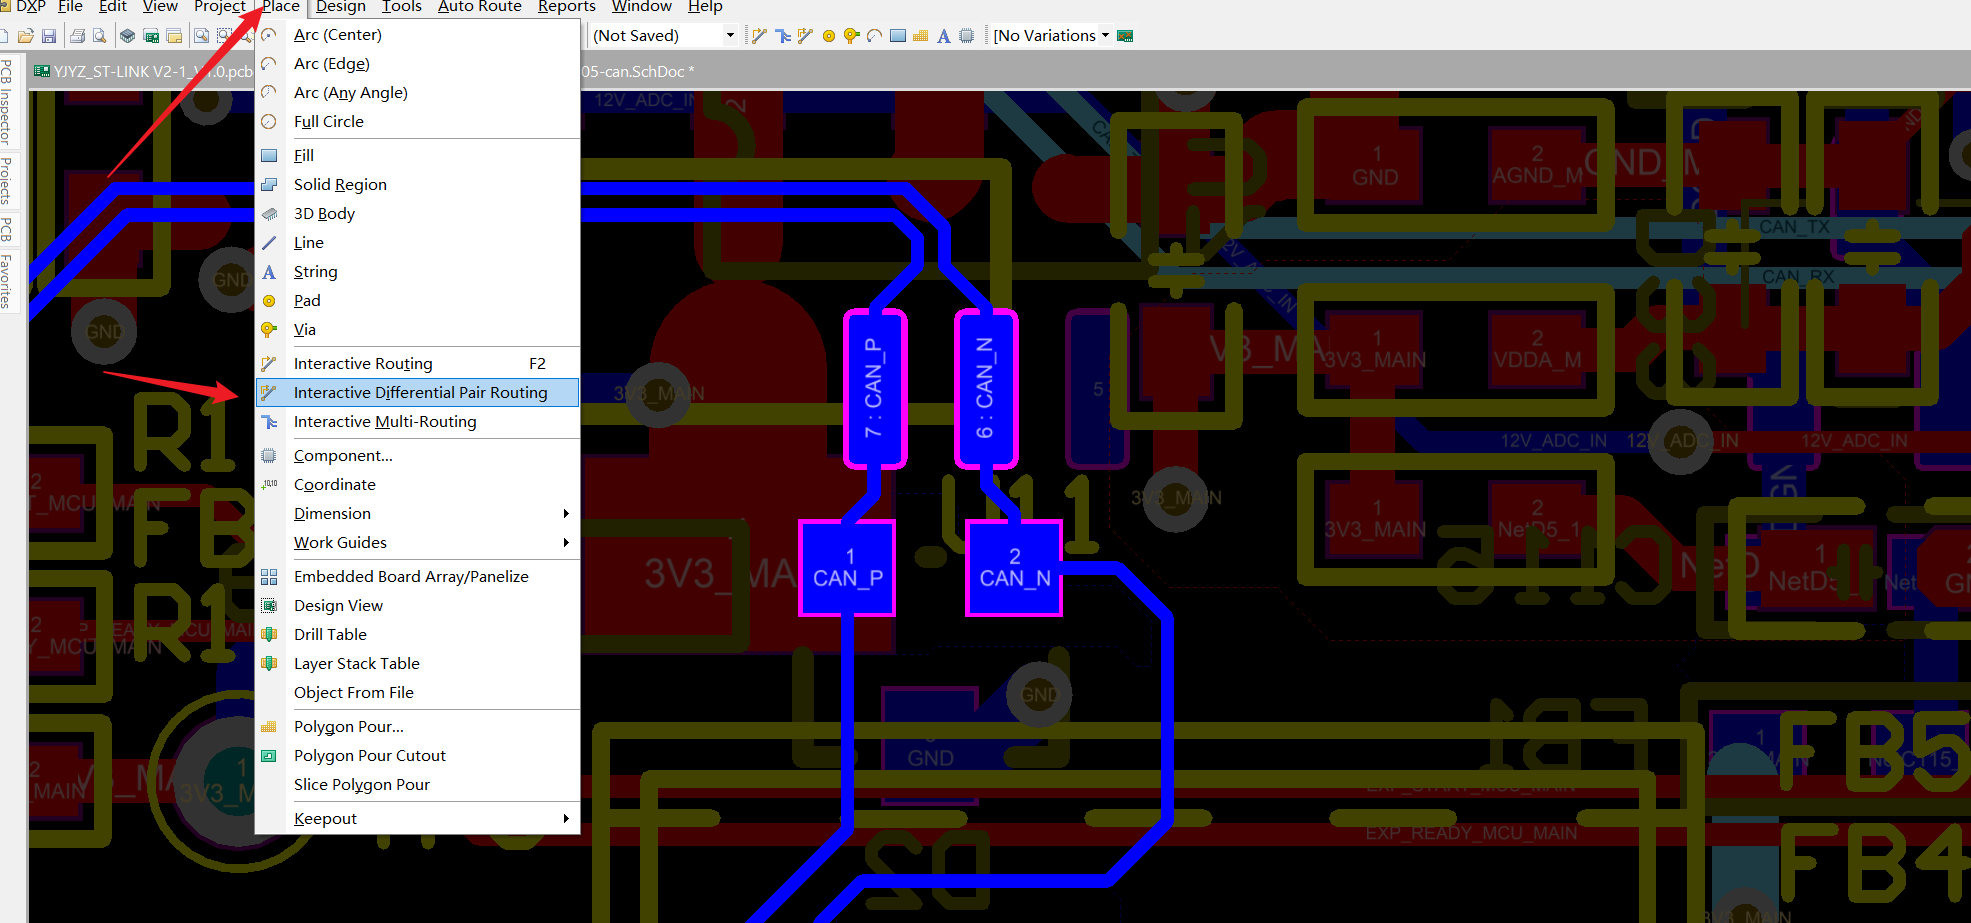1971x923 pixels.
Task: Select Pad in the Place menu
Action: tap(418, 301)
